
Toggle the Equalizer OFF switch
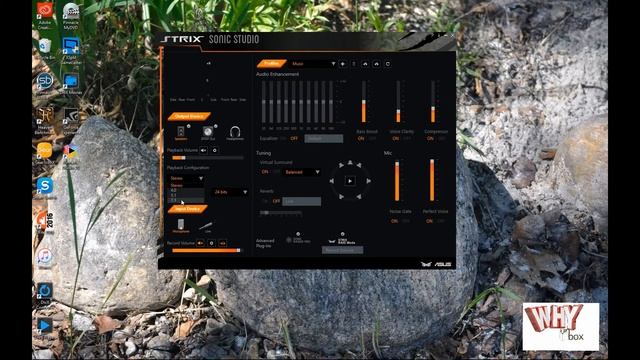294,138
